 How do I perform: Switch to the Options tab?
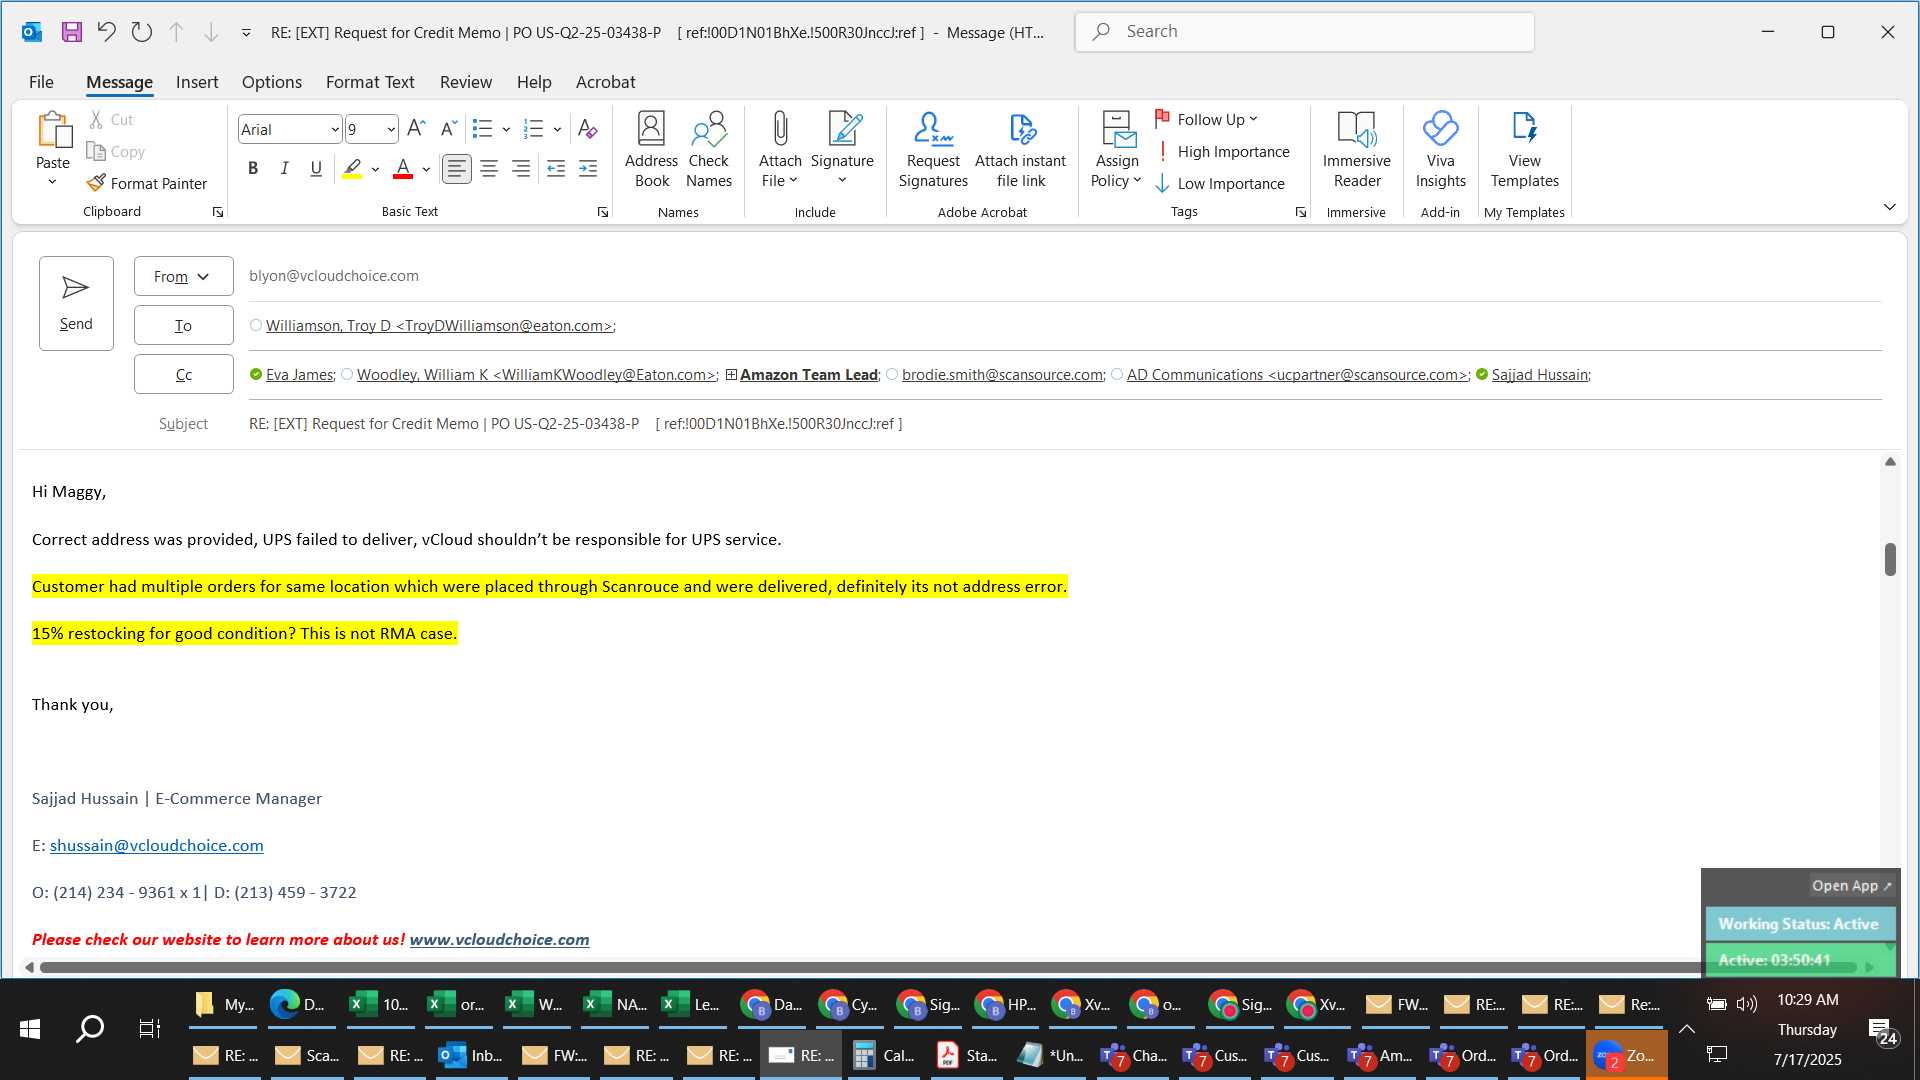(271, 82)
